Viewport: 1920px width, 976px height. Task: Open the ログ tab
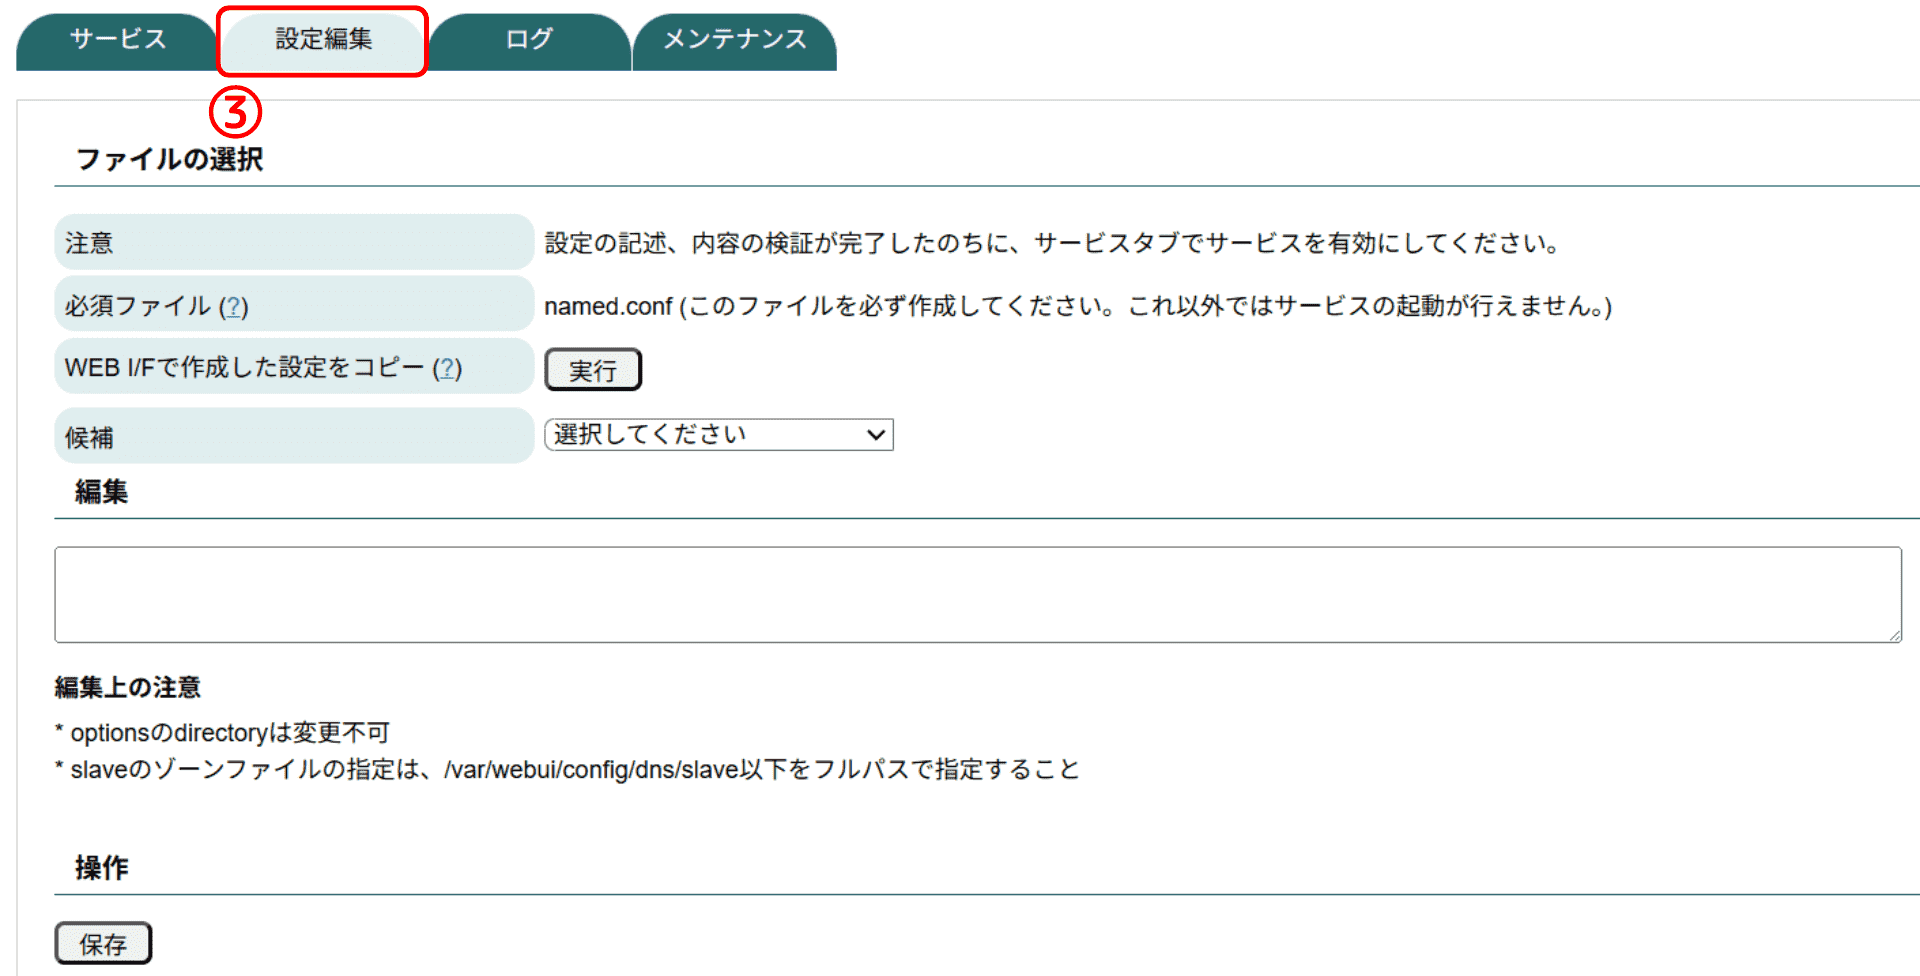click(529, 40)
